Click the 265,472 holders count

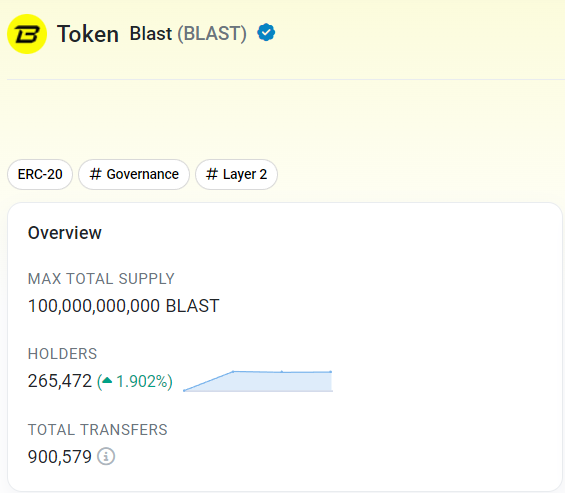click(60, 381)
